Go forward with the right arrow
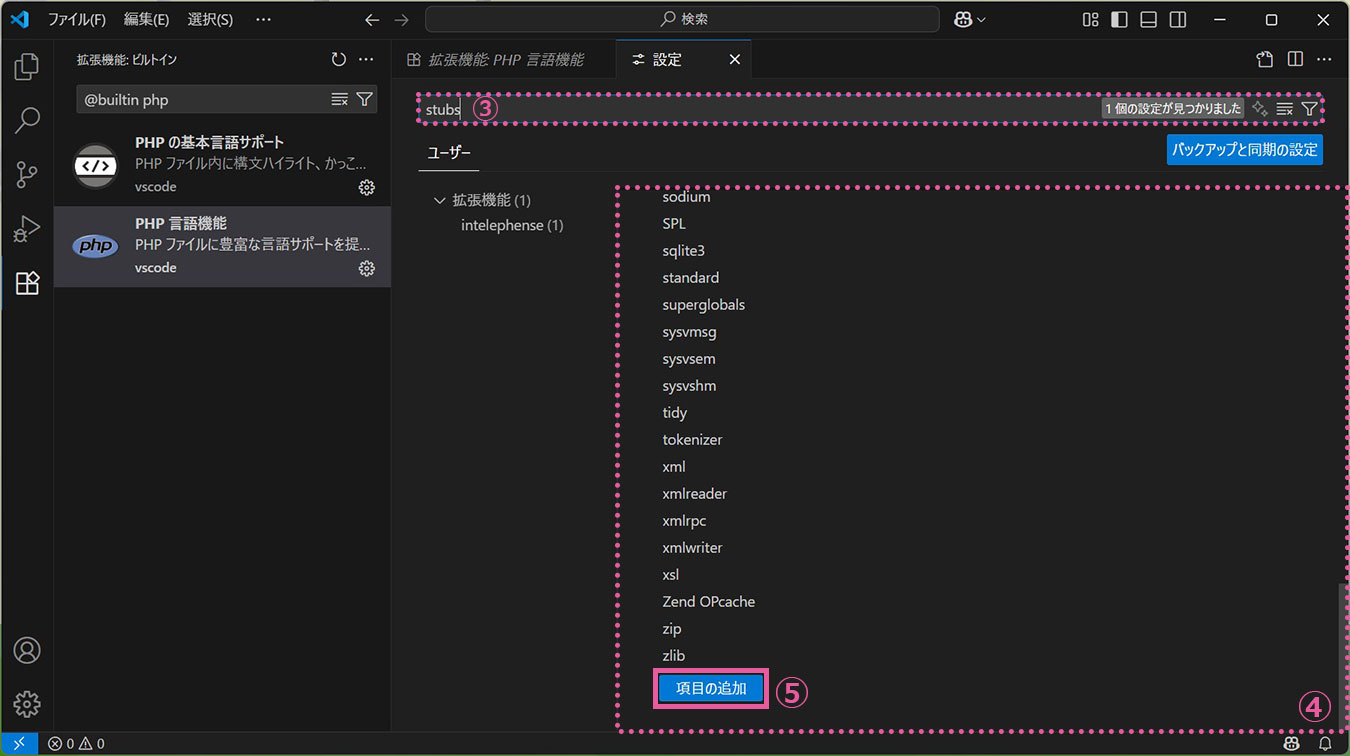The width and height of the screenshot is (1350, 756). tap(401, 20)
